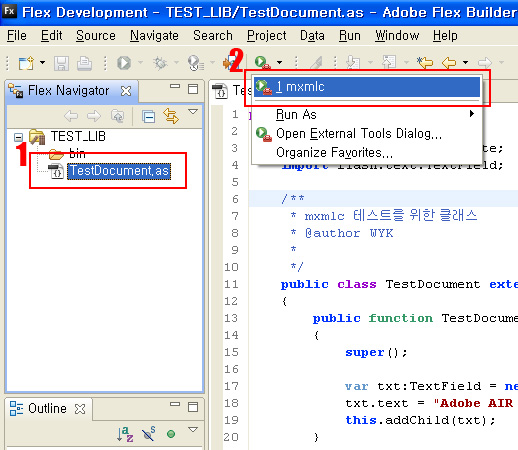Image resolution: width=518 pixels, height=450 pixels.
Task: Click the Print toolbar icon
Action: tap(84, 63)
